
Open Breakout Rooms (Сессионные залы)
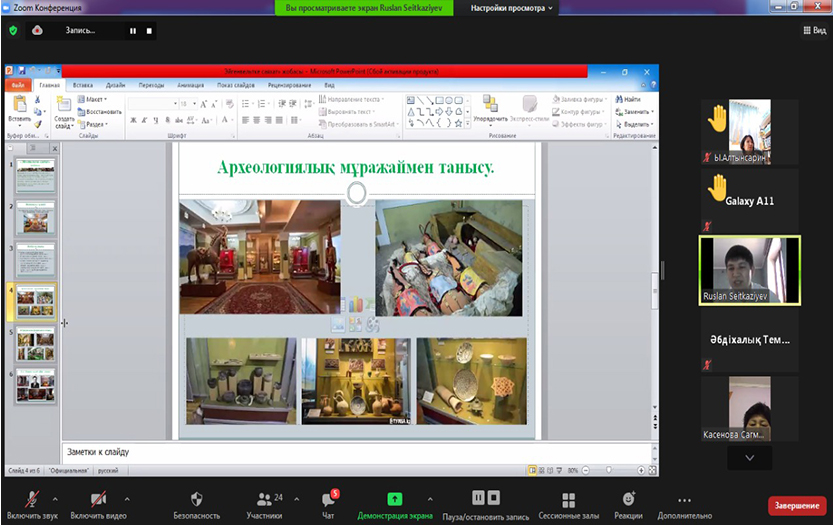tap(568, 499)
